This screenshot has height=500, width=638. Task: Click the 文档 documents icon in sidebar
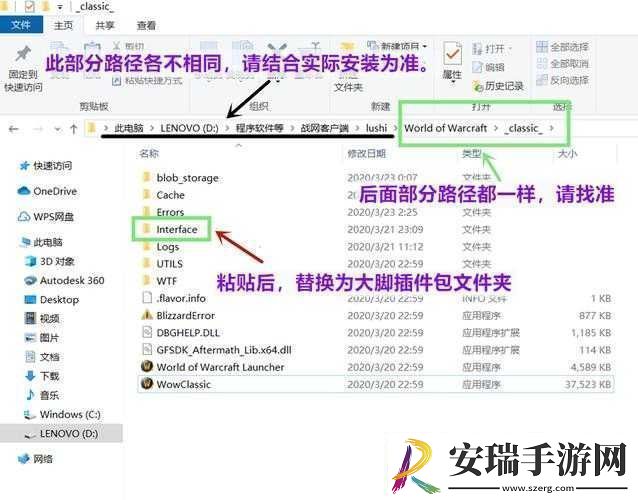31,357
